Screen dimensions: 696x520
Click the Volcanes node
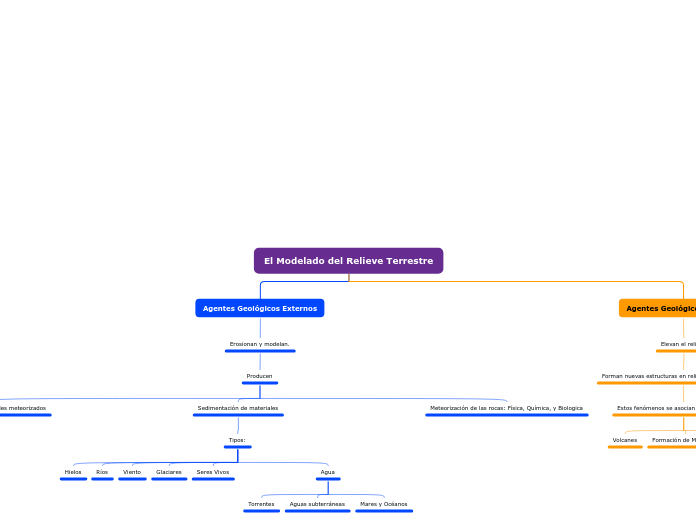pyautogui.click(x=625, y=440)
